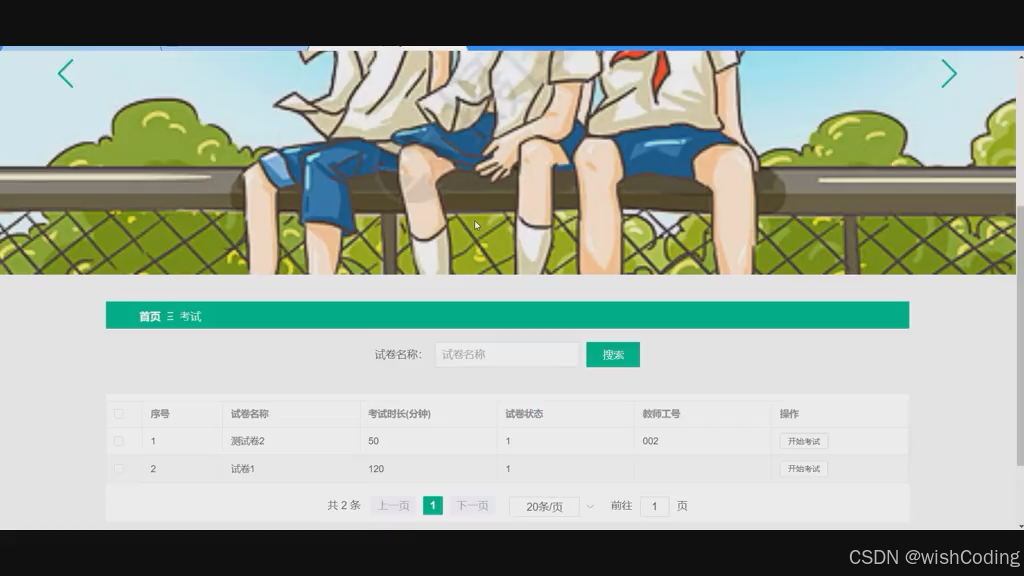Click the go-to-page number input
Image resolution: width=1024 pixels, height=576 pixels.
pyautogui.click(x=654, y=506)
